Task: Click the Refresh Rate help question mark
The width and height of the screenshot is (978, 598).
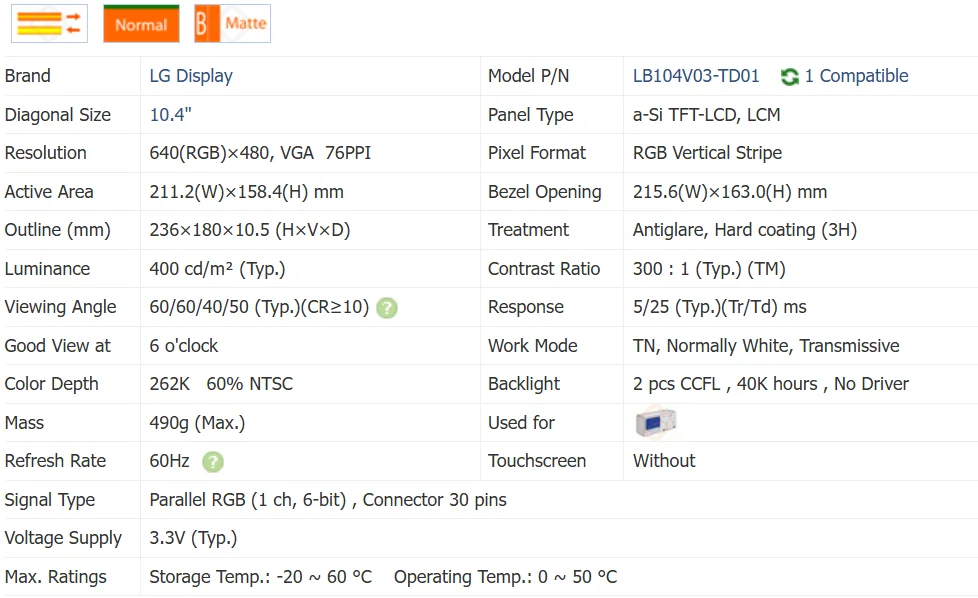Action: (212, 462)
